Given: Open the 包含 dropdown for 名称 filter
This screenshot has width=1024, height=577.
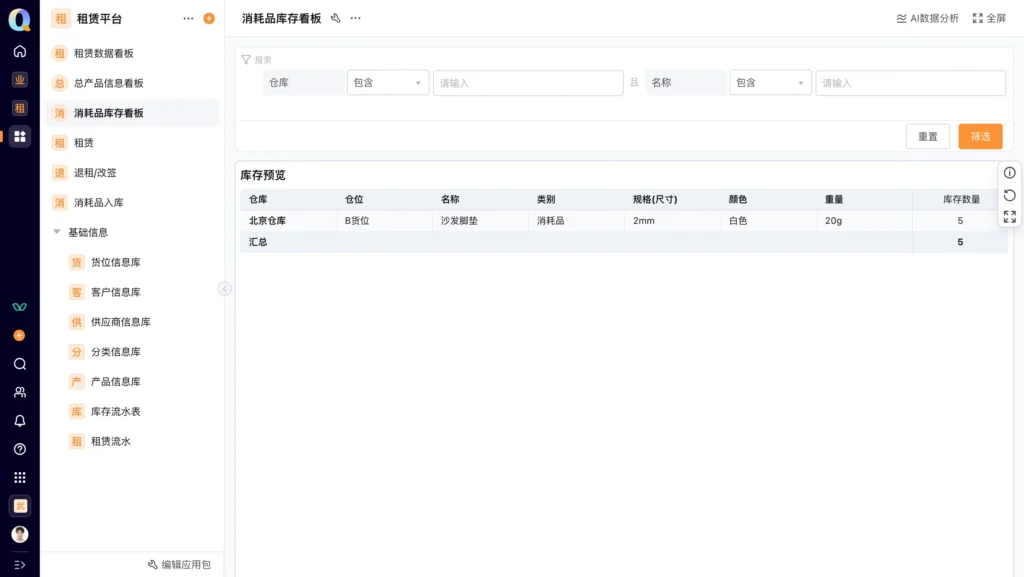Looking at the screenshot, I should [x=770, y=83].
